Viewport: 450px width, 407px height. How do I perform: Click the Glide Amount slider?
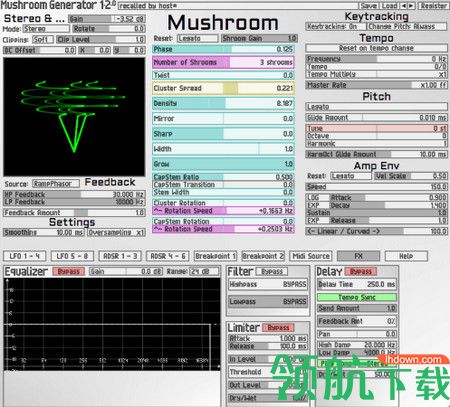coord(376,117)
